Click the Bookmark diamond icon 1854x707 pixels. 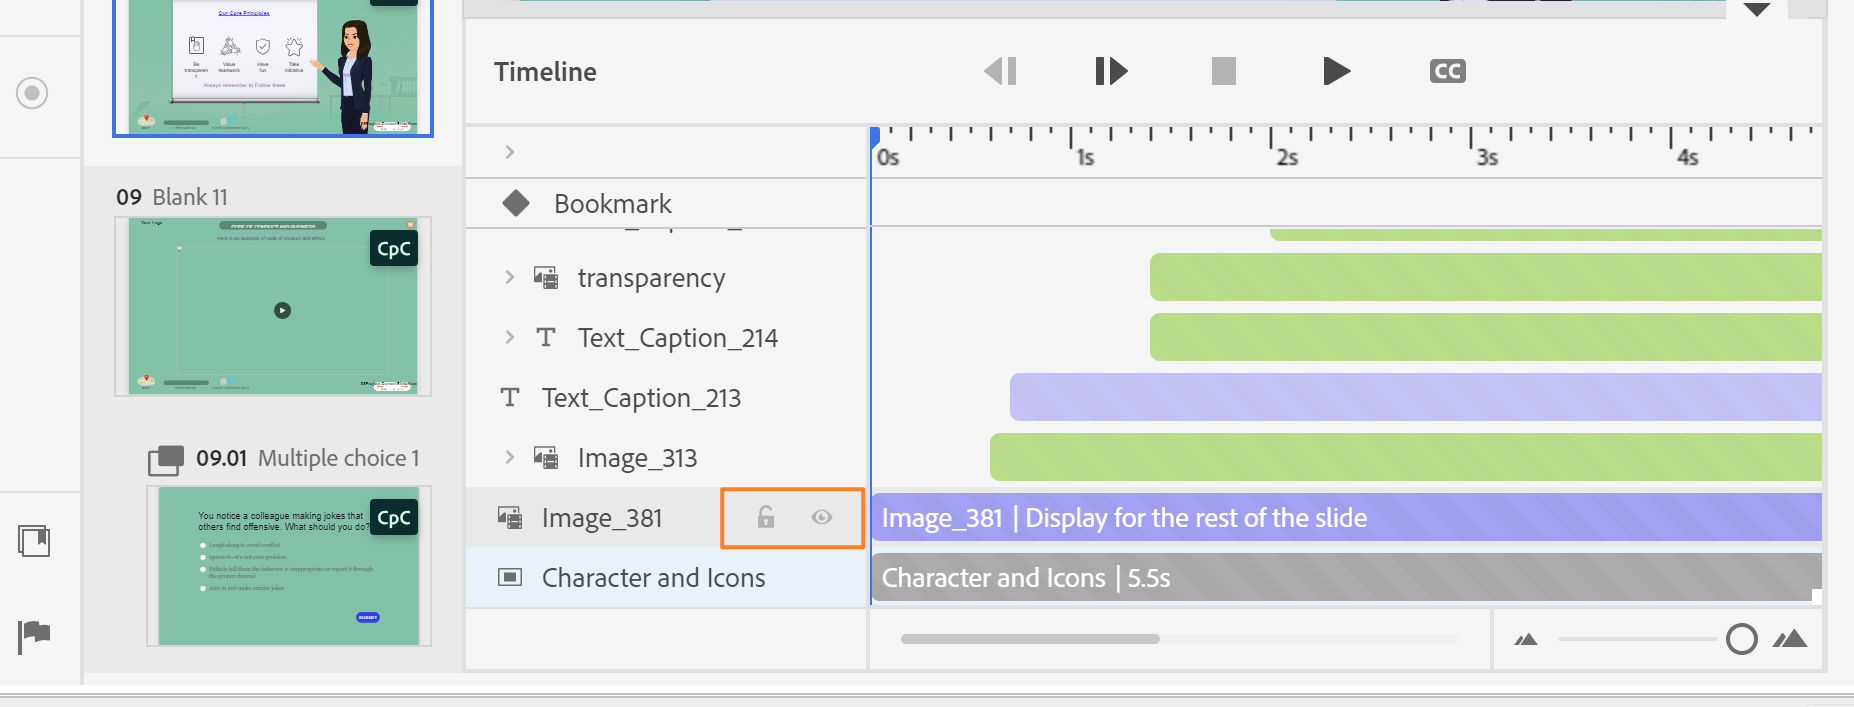point(516,204)
